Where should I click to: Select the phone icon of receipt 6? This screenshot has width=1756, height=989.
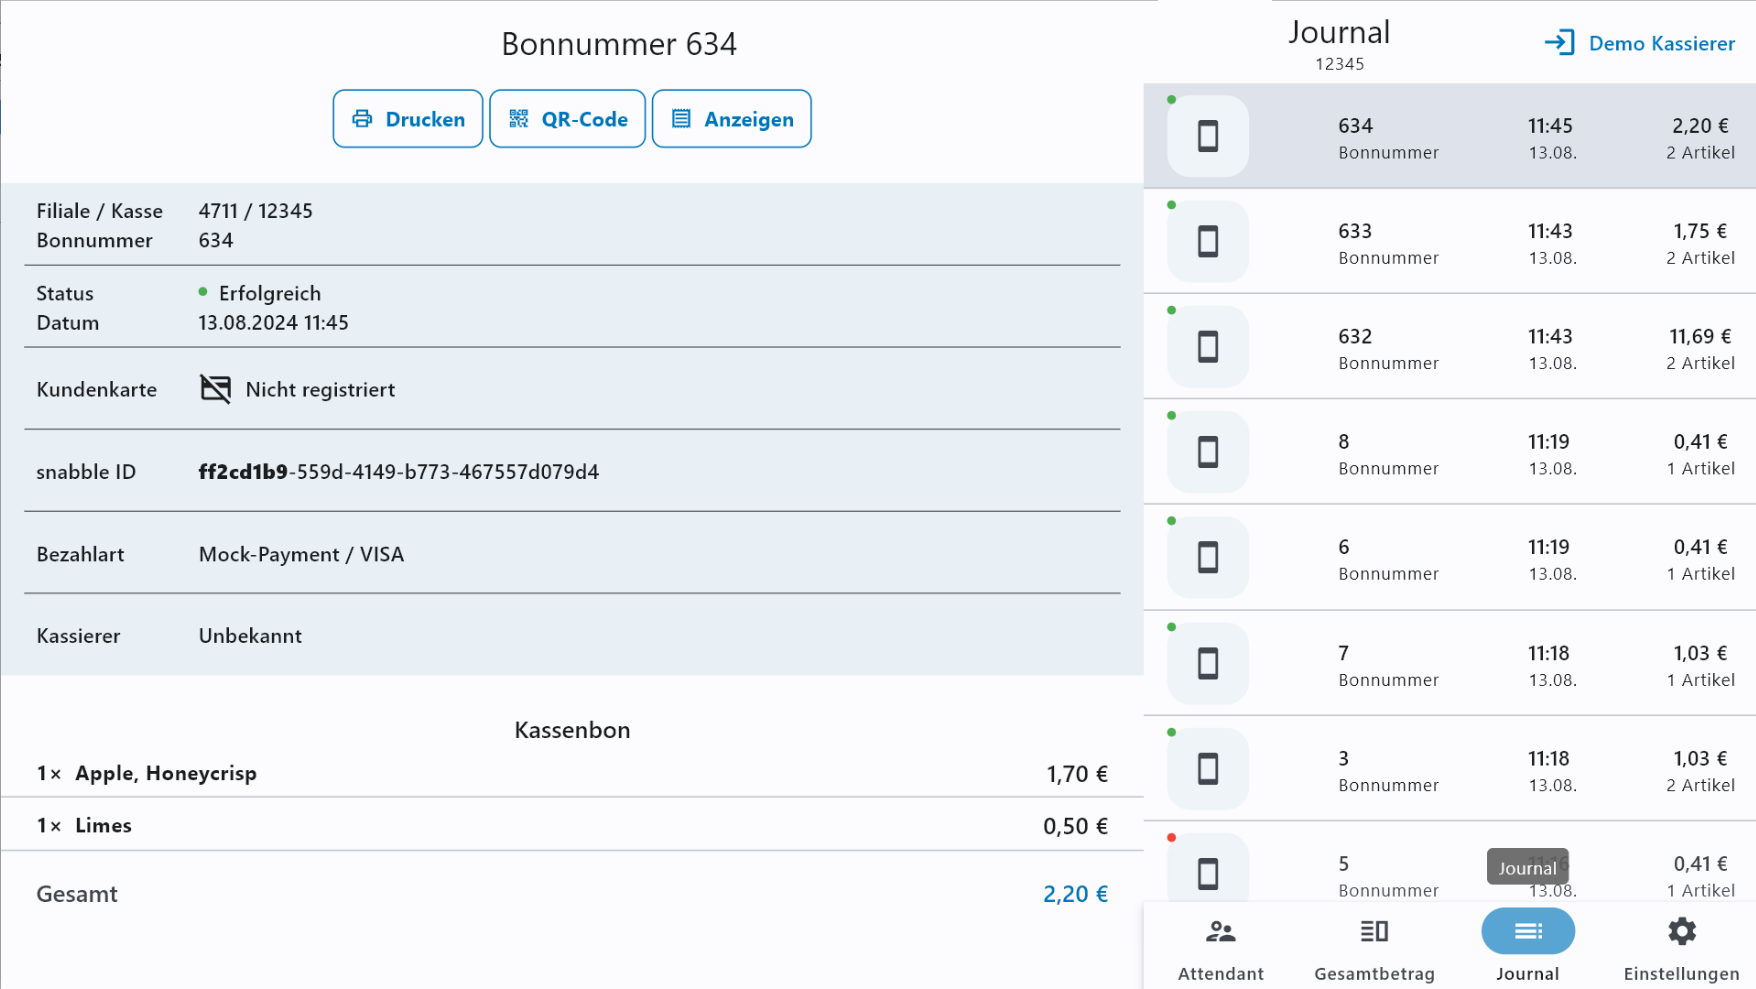[1208, 557]
